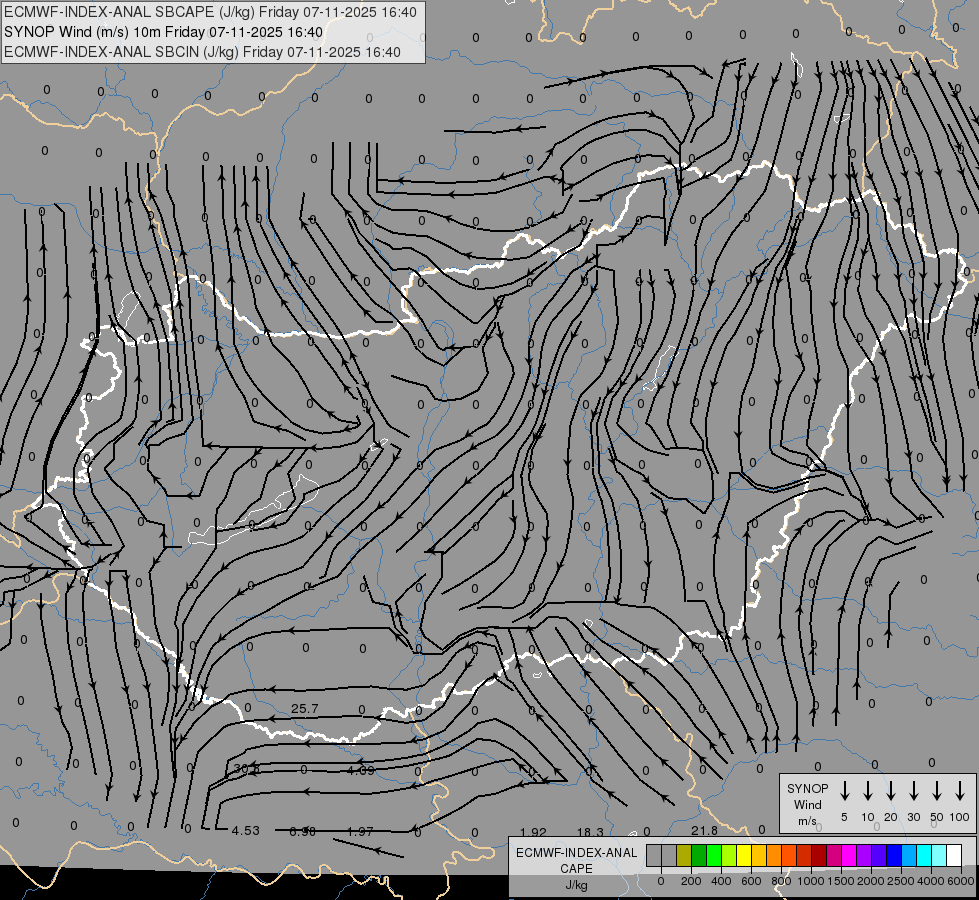The image size is (979, 900).
Task: Click the wind arrow above the 50 label
Action: (x=937, y=790)
